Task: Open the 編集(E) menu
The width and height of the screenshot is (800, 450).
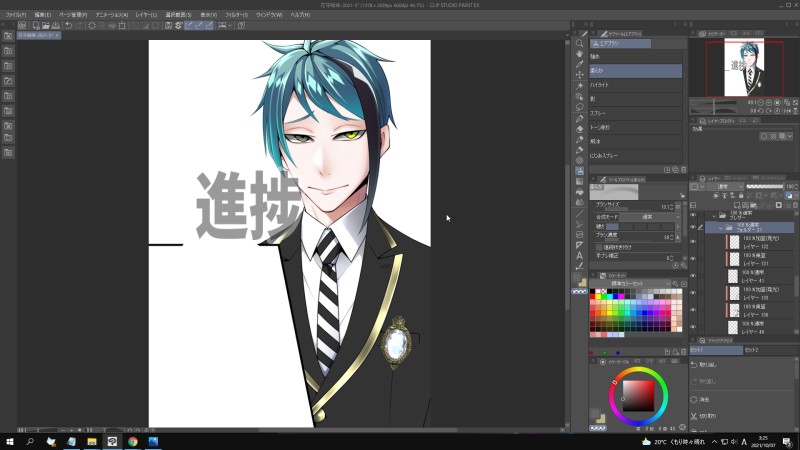Action: [42, 15]
